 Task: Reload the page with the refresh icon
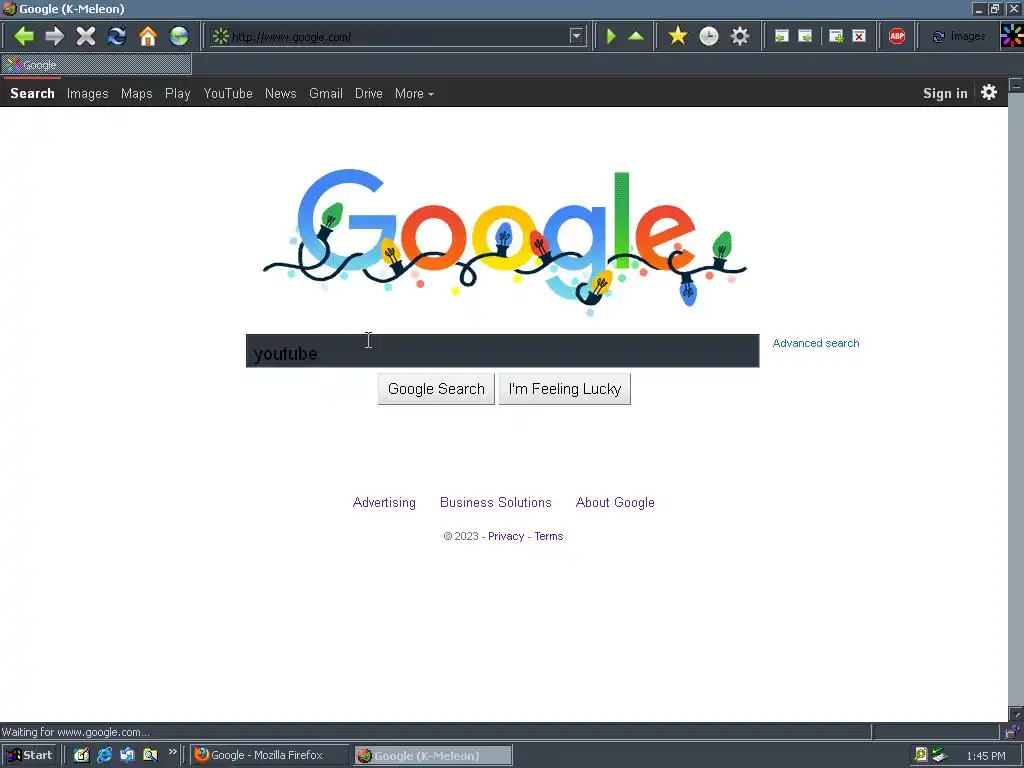tap(117, 36)
